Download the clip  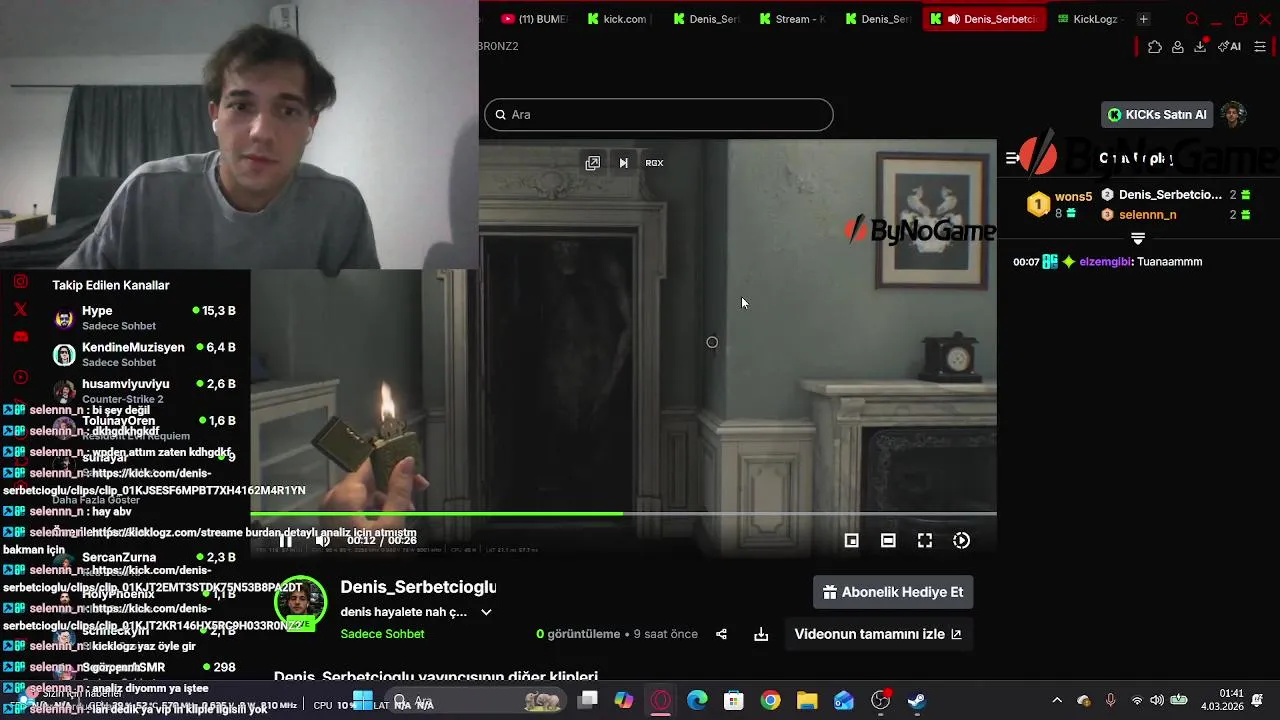(761, 634)
